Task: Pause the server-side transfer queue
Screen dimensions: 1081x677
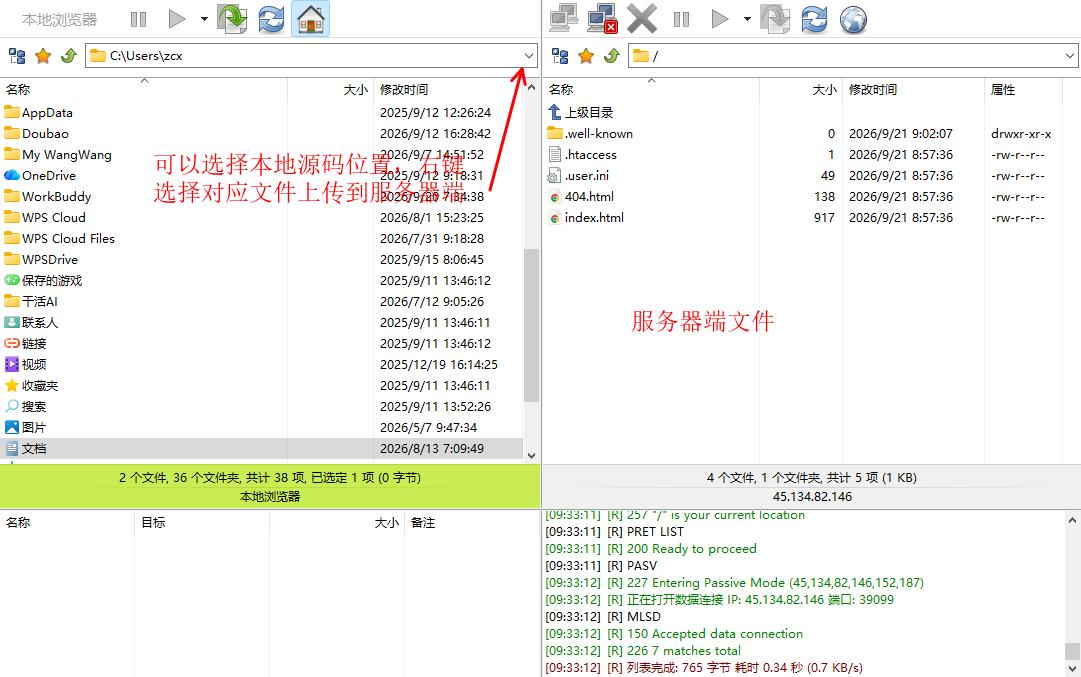Action: [x=681, y=19]
